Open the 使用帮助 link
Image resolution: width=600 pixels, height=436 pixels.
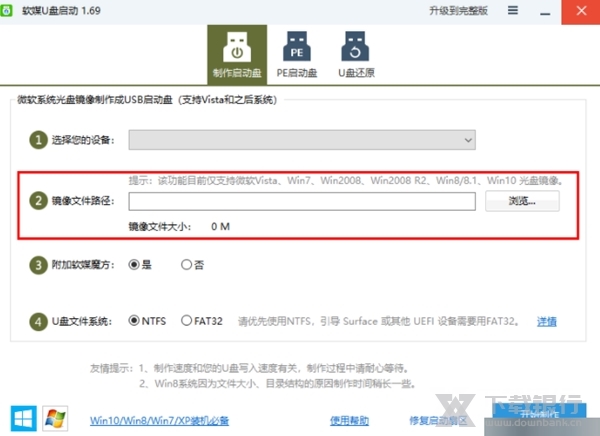pos(349,421)
